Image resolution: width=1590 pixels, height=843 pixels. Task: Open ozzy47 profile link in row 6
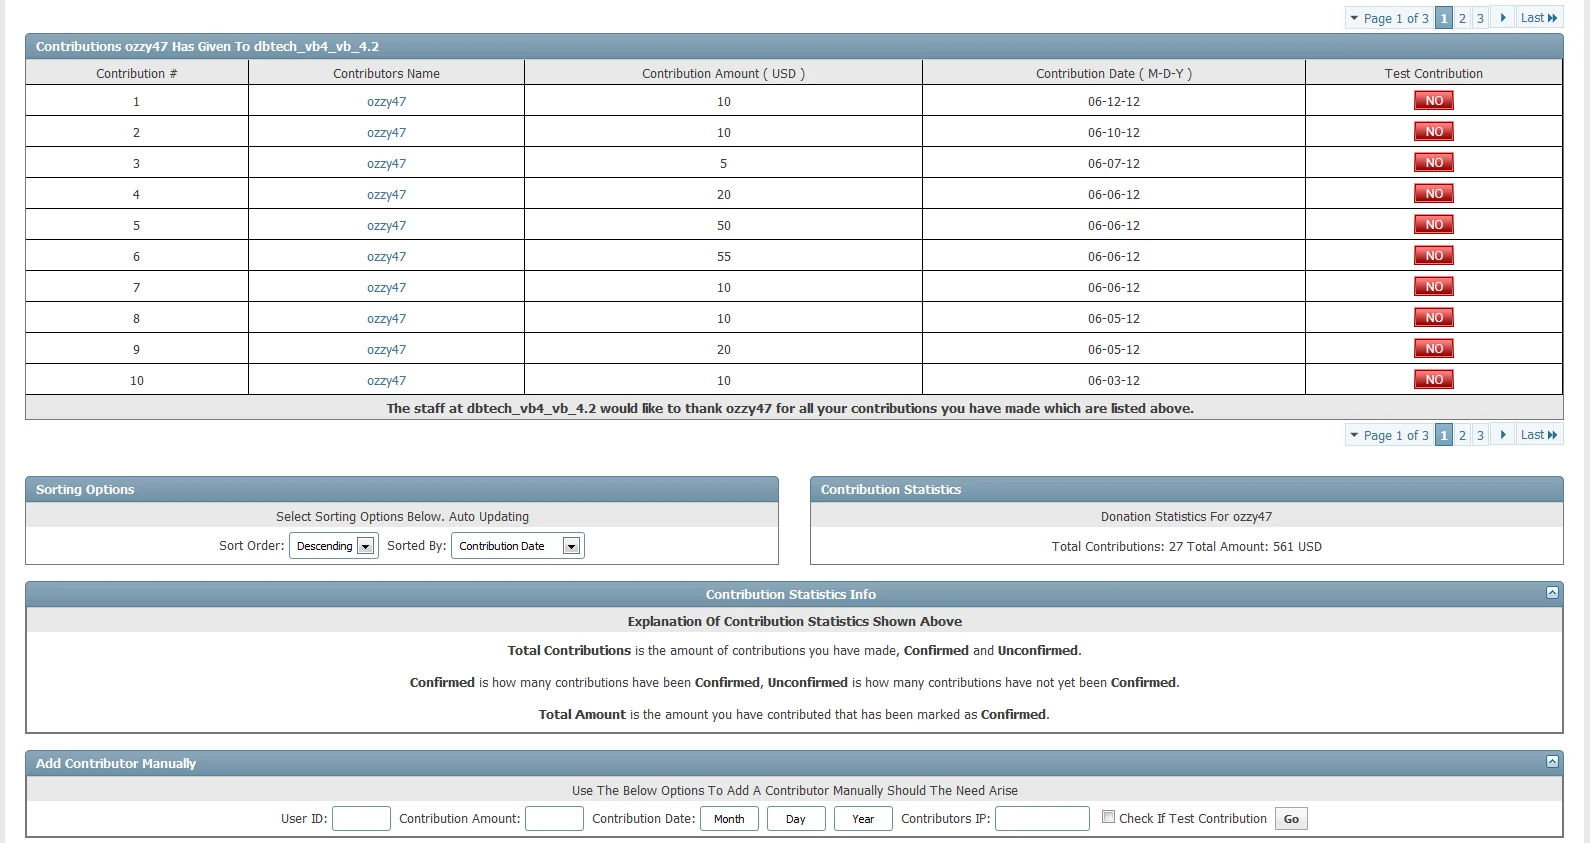(x=386, y=257)
